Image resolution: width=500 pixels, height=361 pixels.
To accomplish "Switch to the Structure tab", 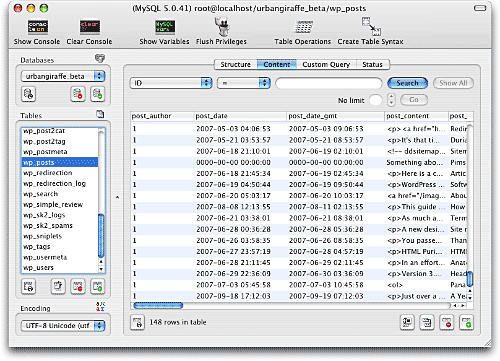I will point(235,64).
